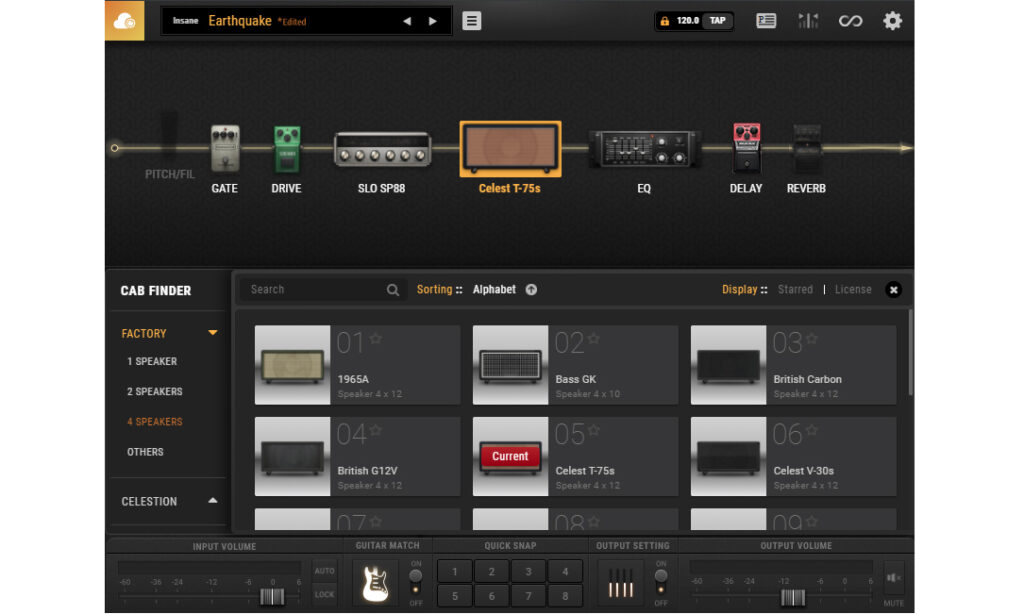This screenshot has width=1024, height=614.
Task: Recall quick snap 1
Action: [455, 572]
